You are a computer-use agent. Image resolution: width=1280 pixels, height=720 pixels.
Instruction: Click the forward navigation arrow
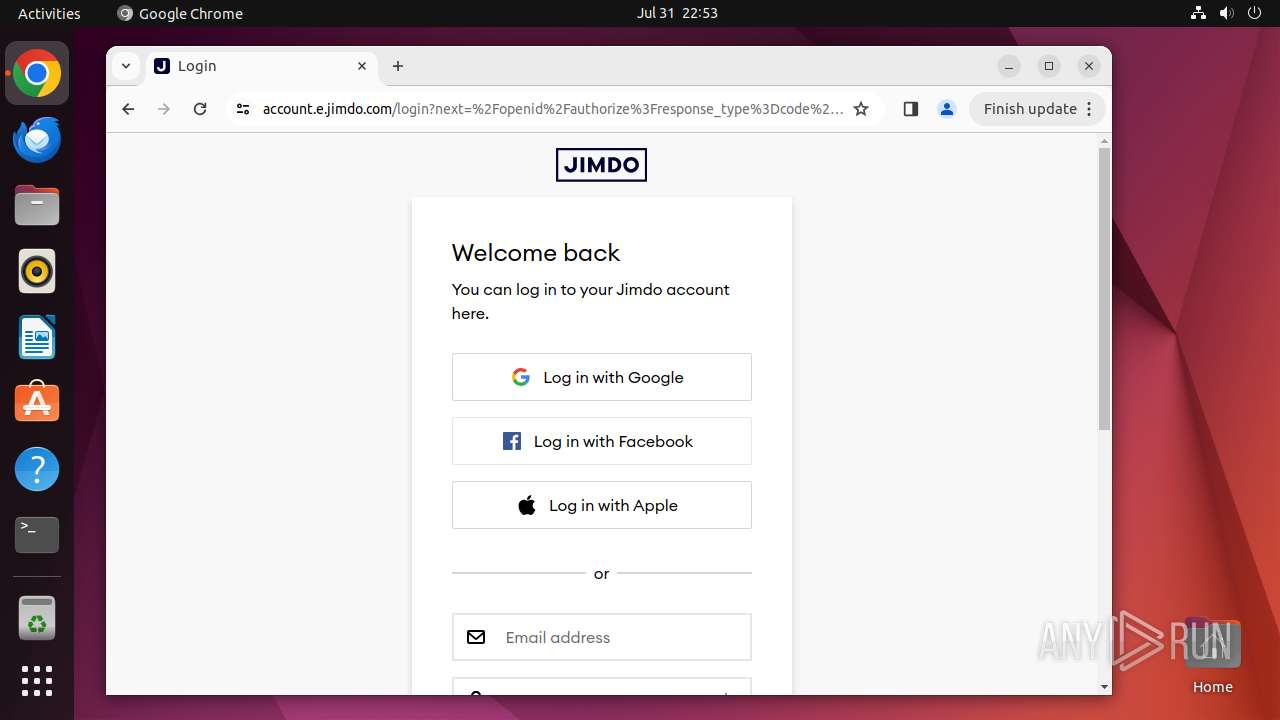point(164,109)
